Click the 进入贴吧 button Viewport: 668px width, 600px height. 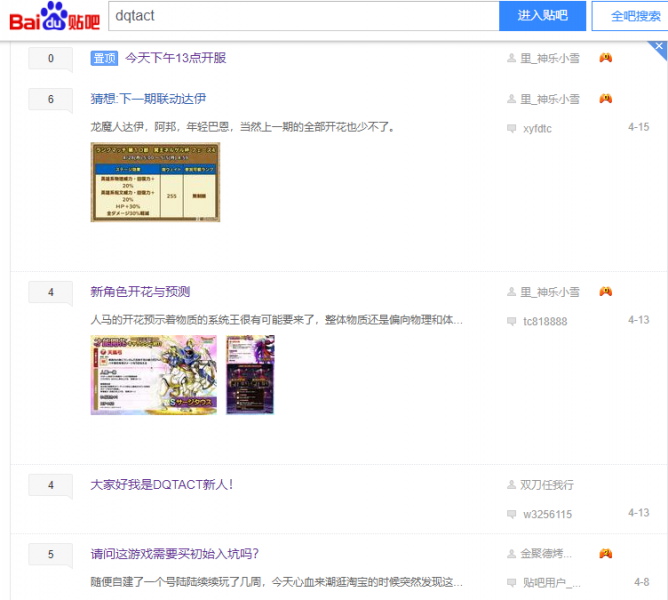[542, 16]
